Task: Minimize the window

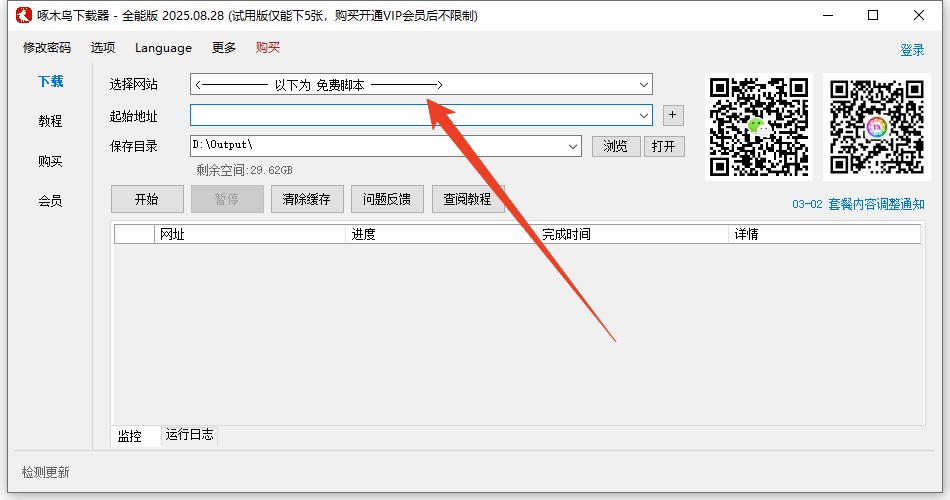Action: [x=828, y=16]
